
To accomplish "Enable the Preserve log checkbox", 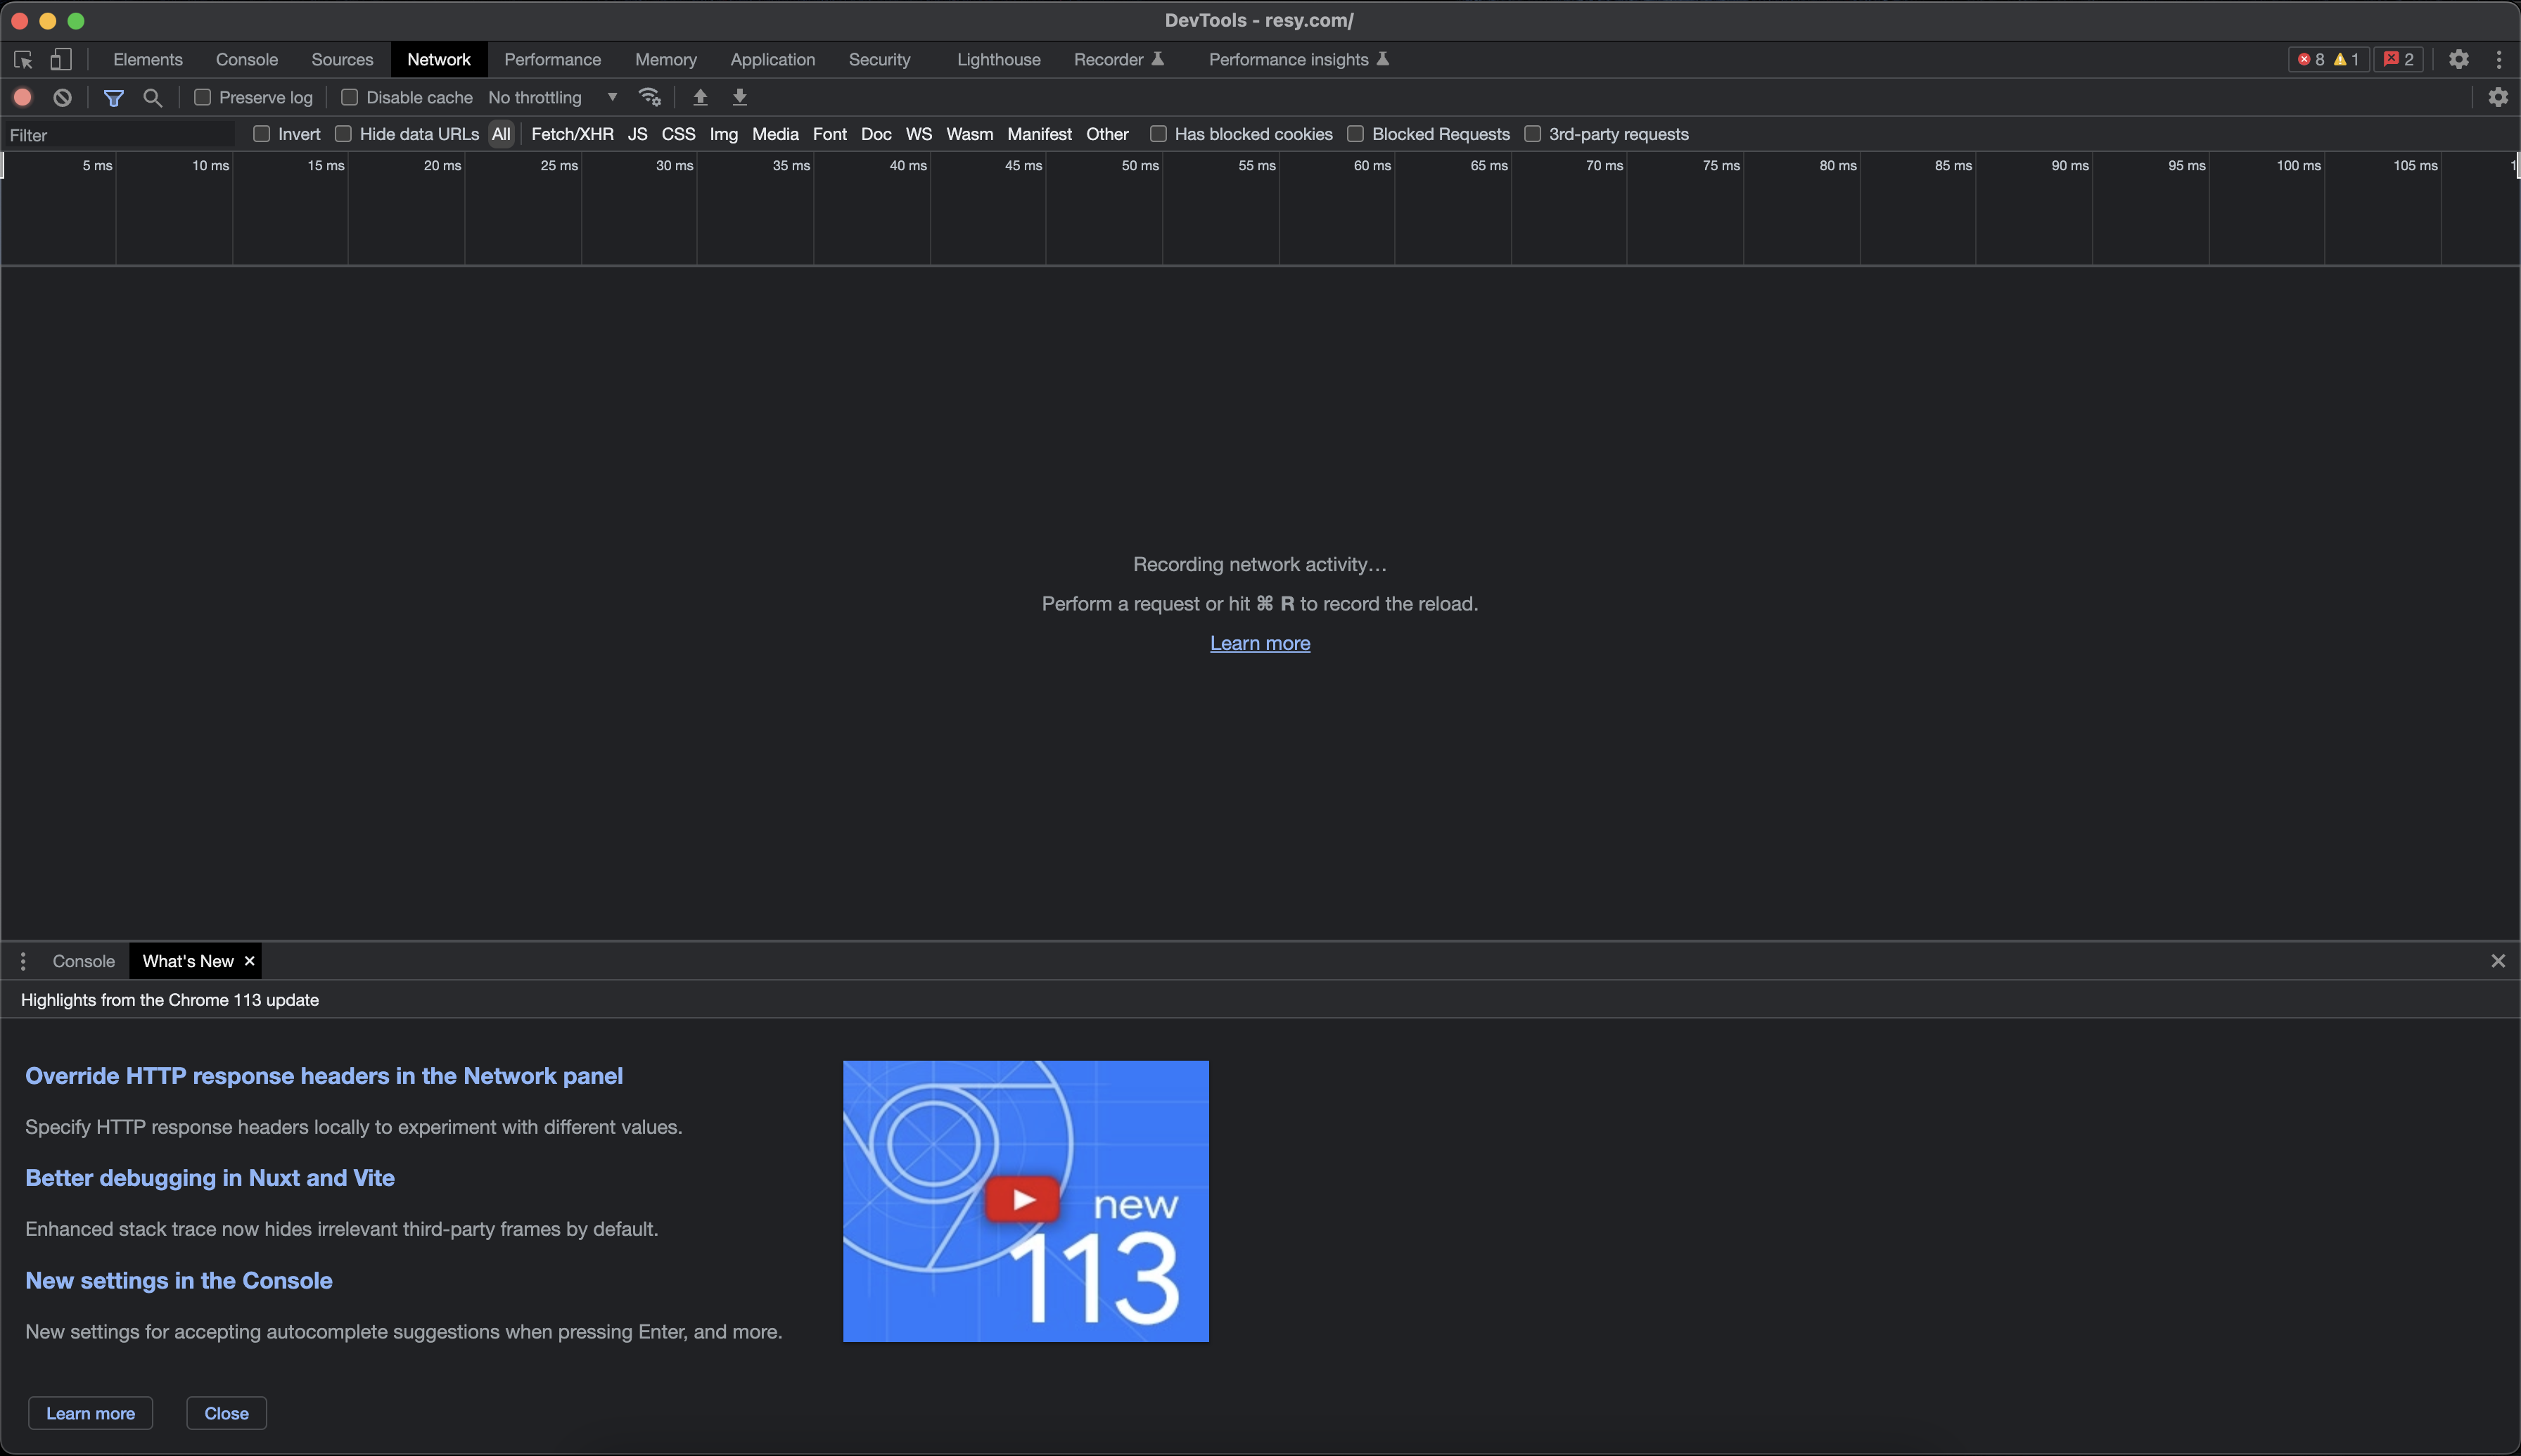I will [204, 97].
